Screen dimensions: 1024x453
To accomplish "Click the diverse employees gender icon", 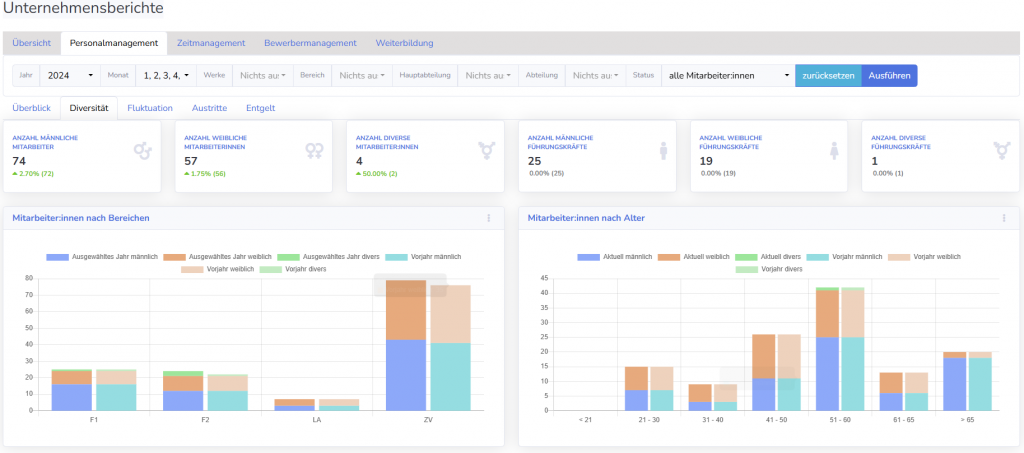I will coord(487,150).
